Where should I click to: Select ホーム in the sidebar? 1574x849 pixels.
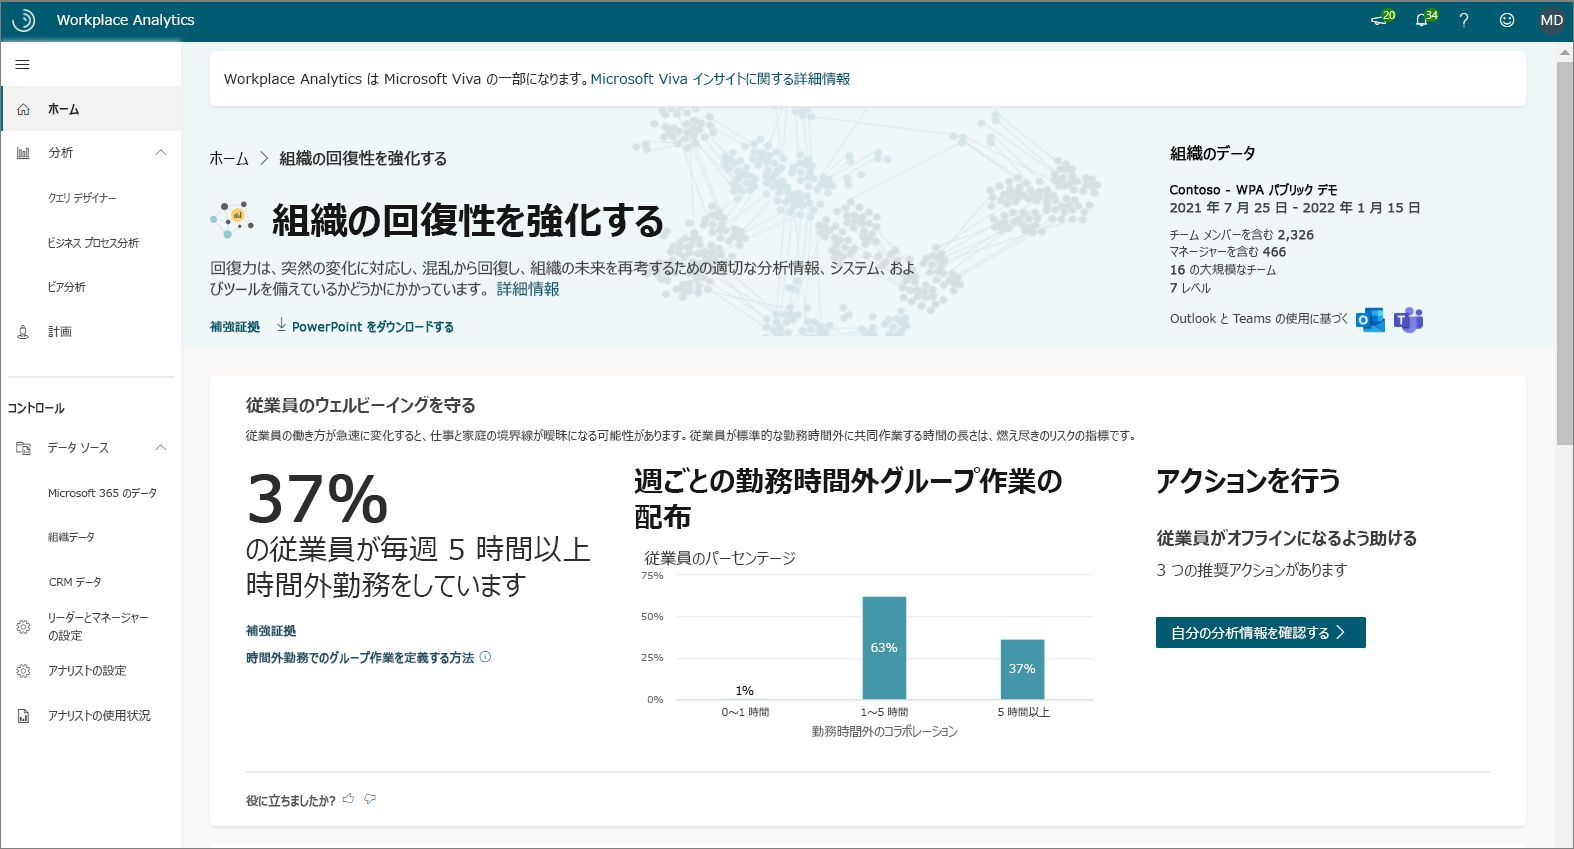(91, 109)
